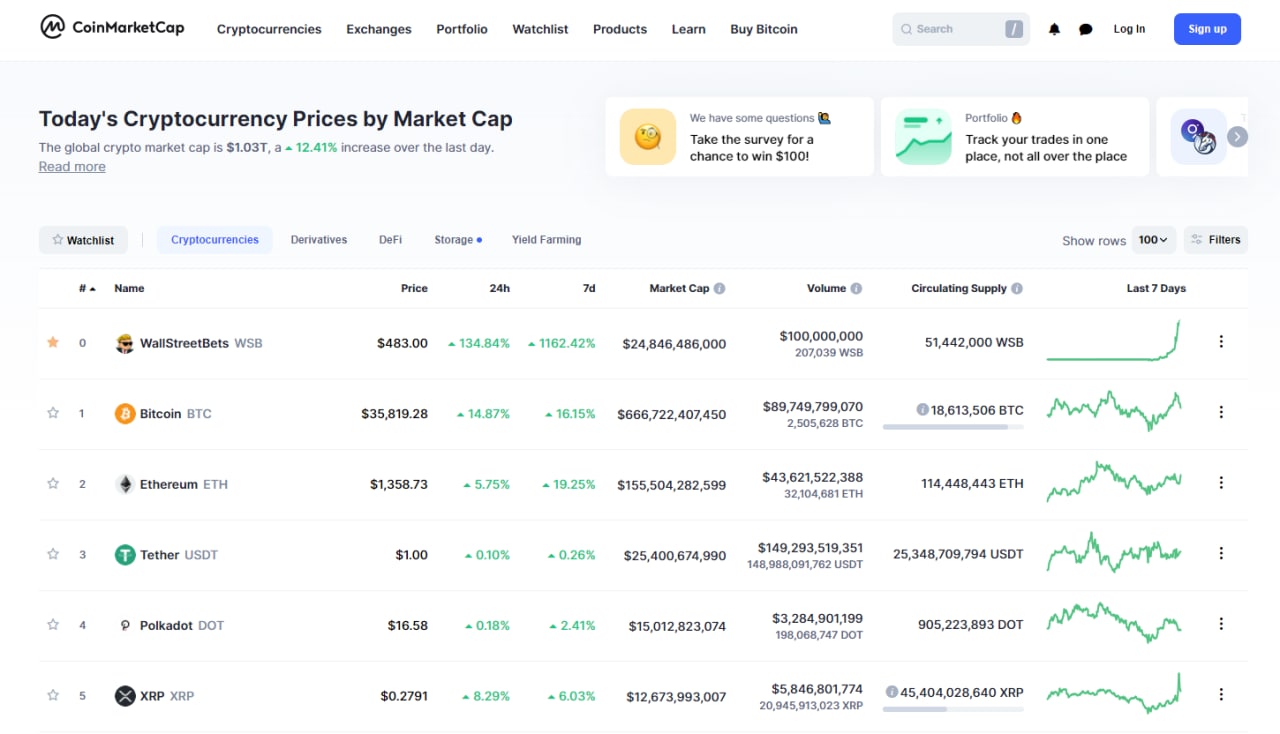Click info icon beside XRP supply
1280x734 pixels.
coord(891,691)
